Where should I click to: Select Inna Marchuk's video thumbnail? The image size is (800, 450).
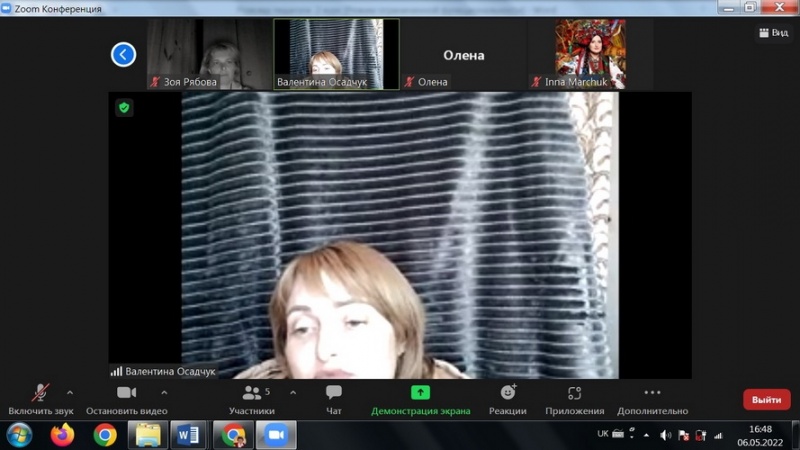591,54
